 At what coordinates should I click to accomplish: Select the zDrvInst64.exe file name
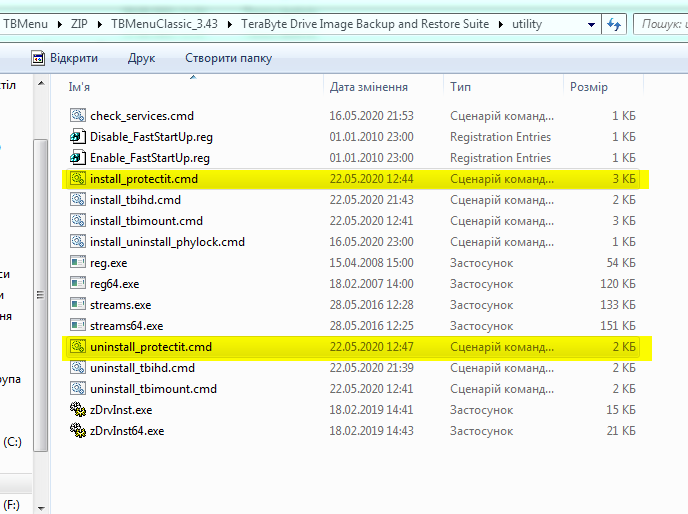(x=127, y=431)
